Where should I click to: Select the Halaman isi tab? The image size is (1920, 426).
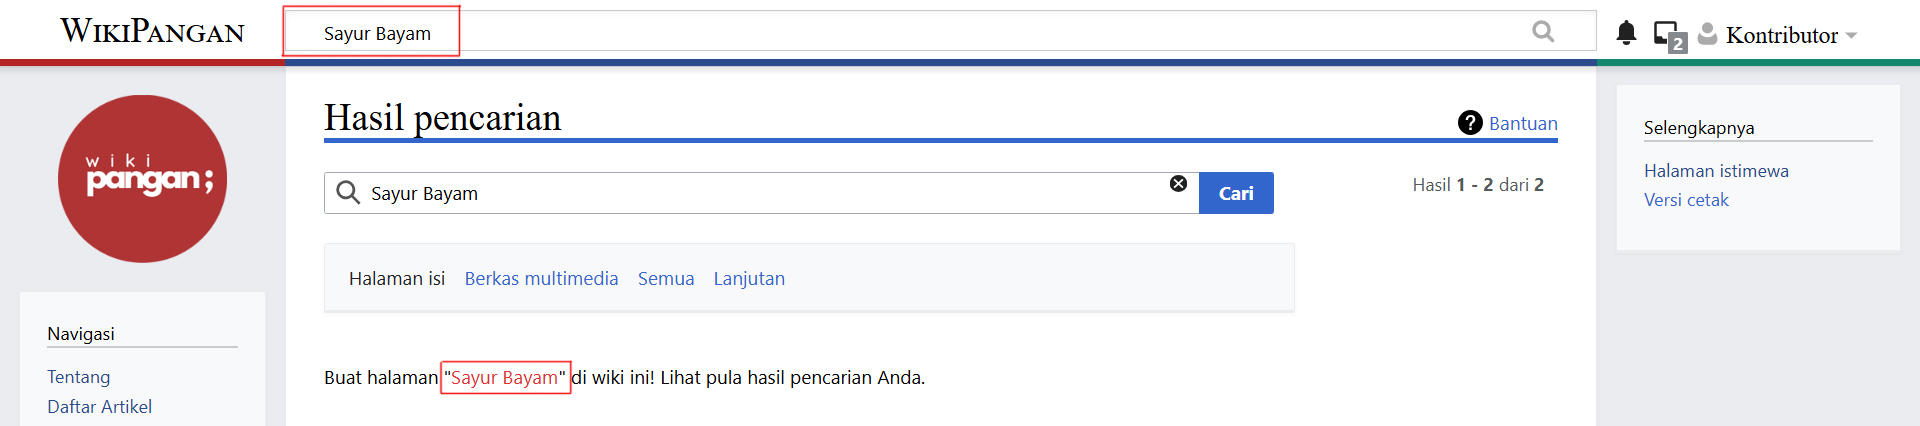point(397,279)
